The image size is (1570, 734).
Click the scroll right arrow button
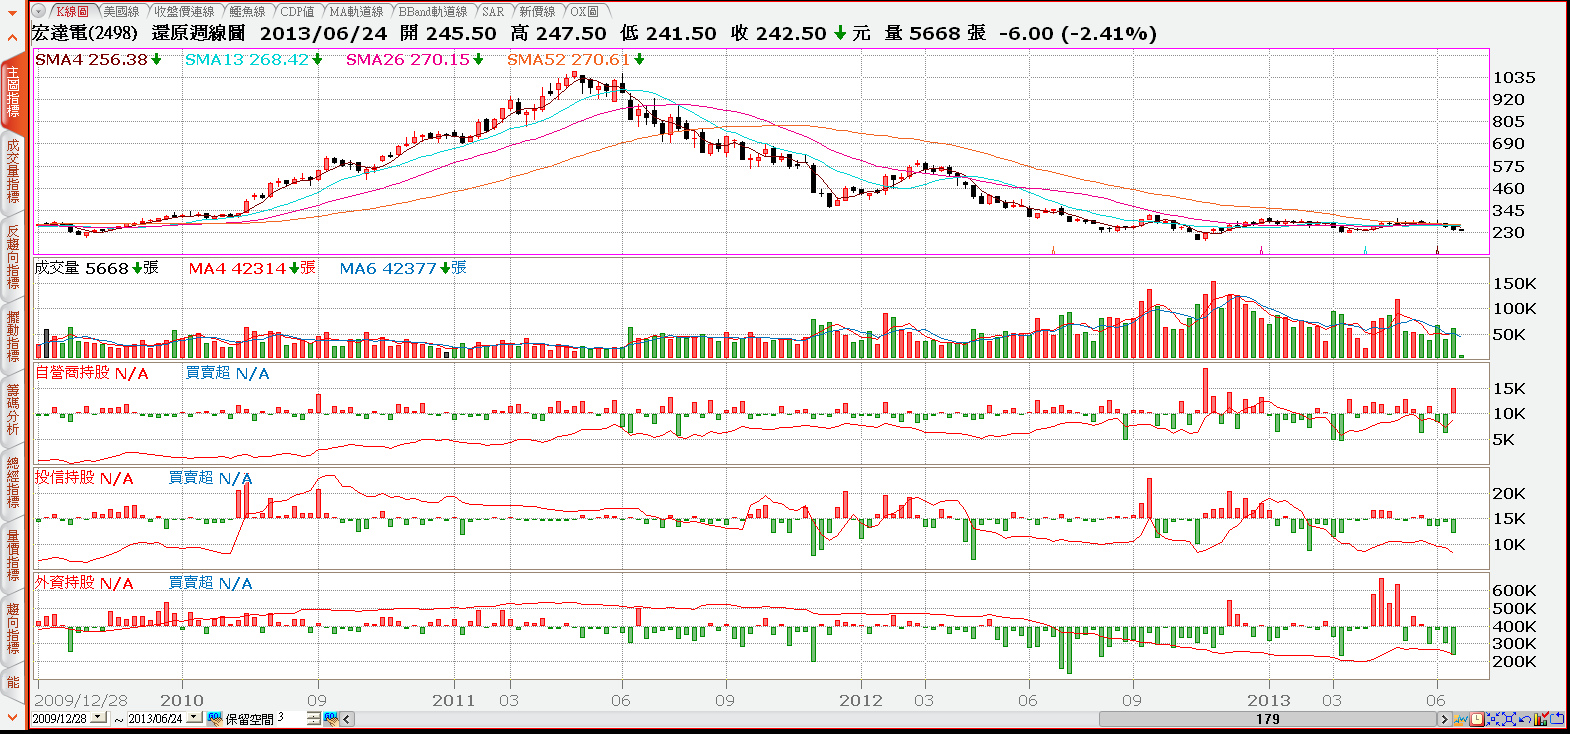tap(1445, 719)
